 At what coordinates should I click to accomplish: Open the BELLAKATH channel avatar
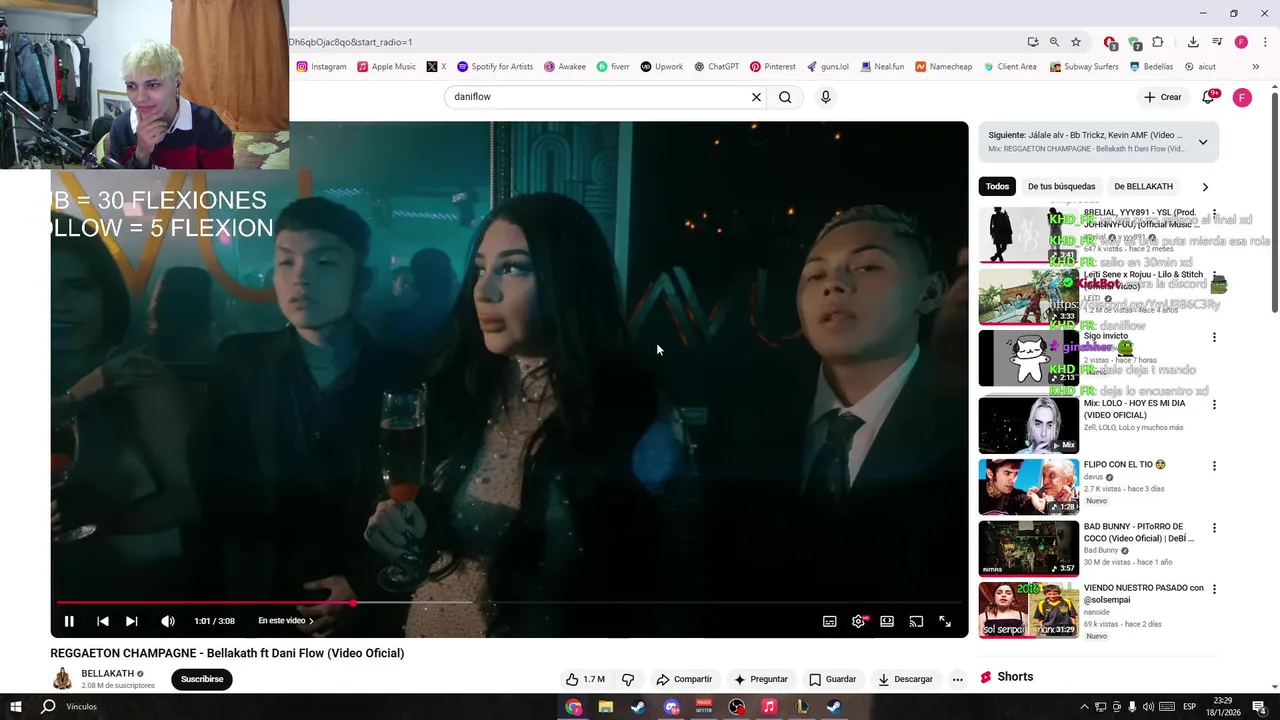click(62, 679)
